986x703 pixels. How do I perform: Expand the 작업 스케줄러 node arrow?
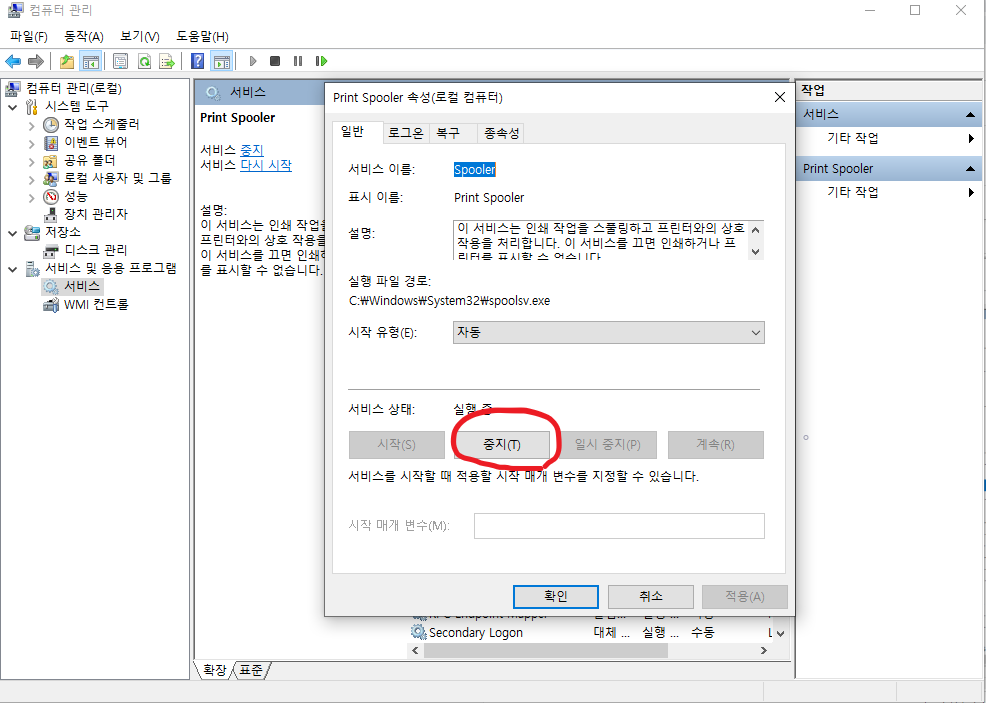31,125
